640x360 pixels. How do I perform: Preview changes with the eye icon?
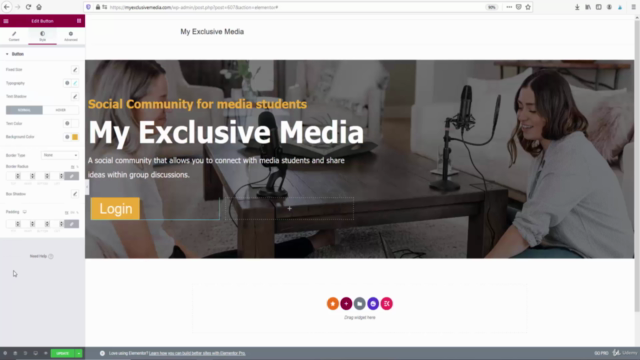tap(46, 353)
